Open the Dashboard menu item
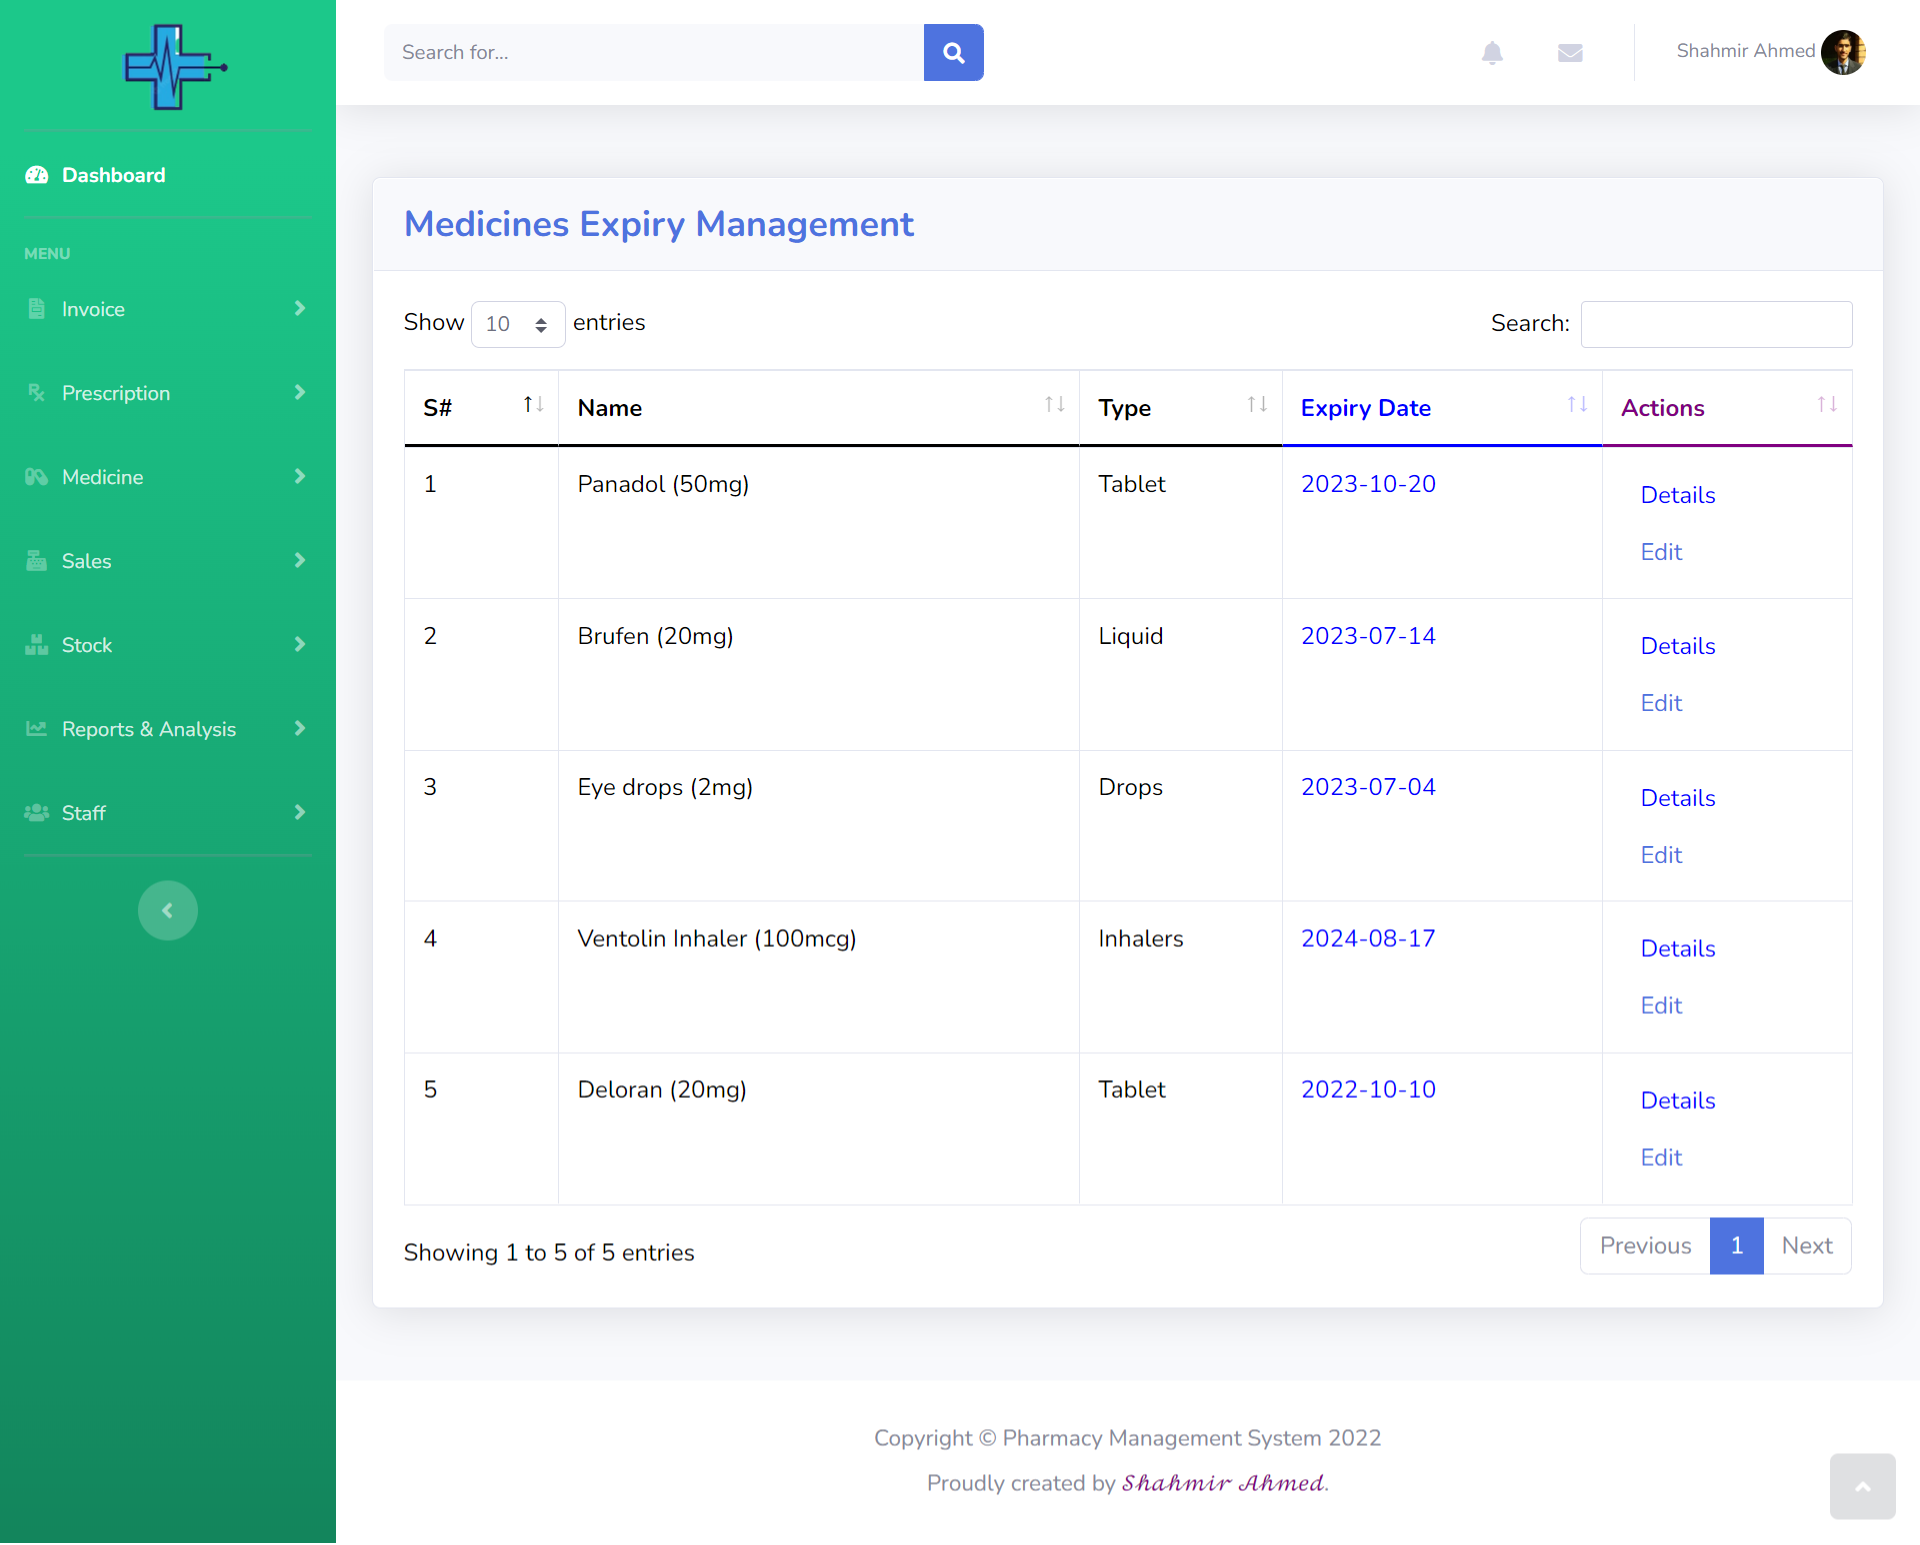 tap(113, 175)
